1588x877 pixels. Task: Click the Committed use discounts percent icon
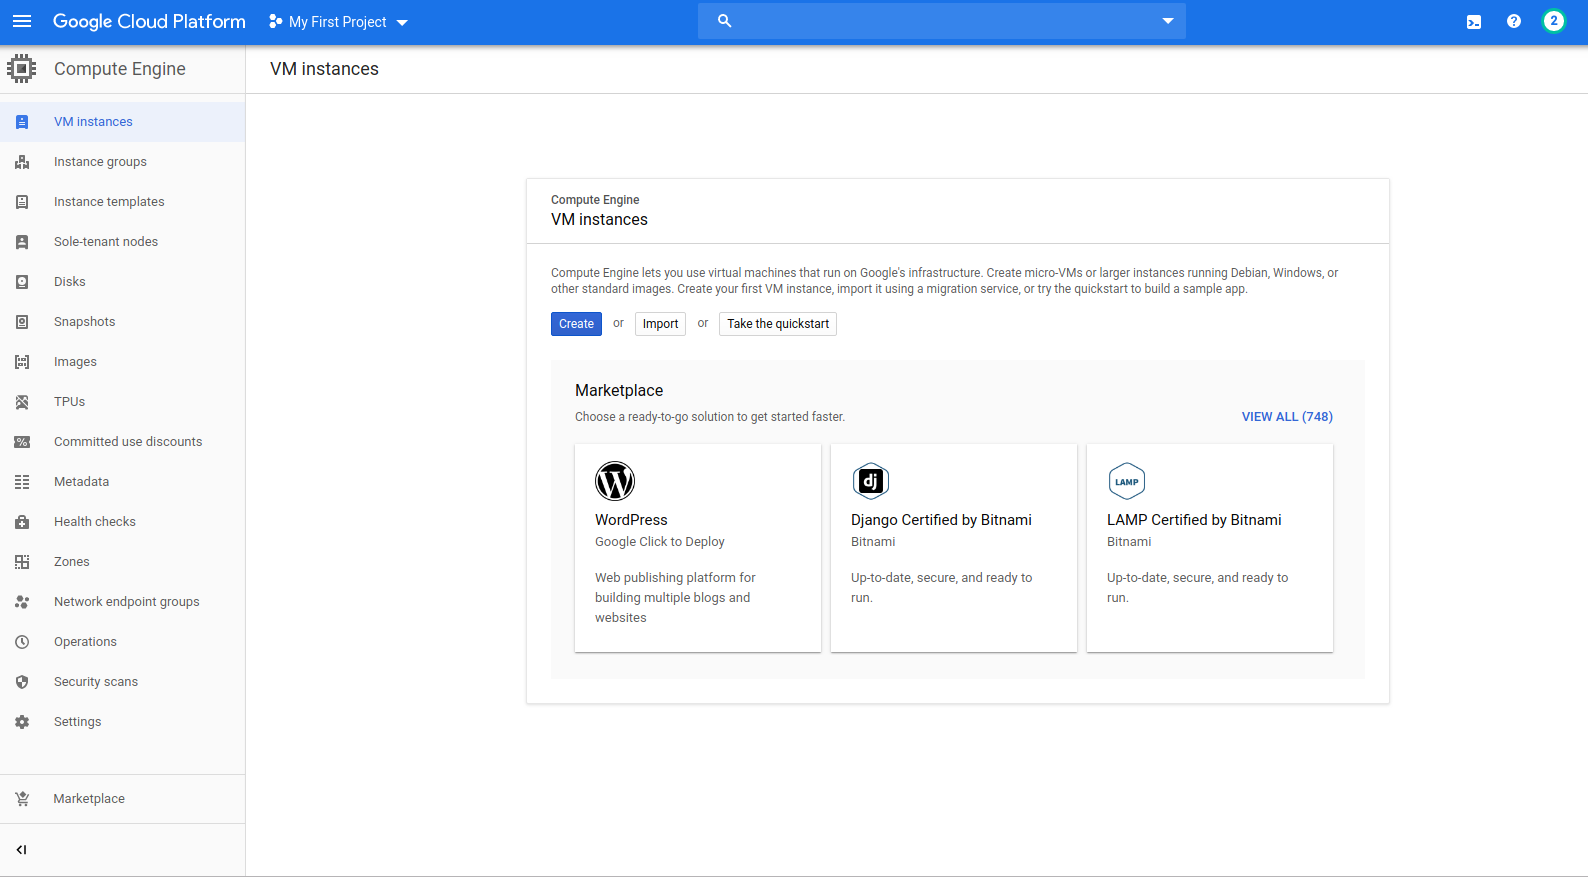tap(22, 442)
